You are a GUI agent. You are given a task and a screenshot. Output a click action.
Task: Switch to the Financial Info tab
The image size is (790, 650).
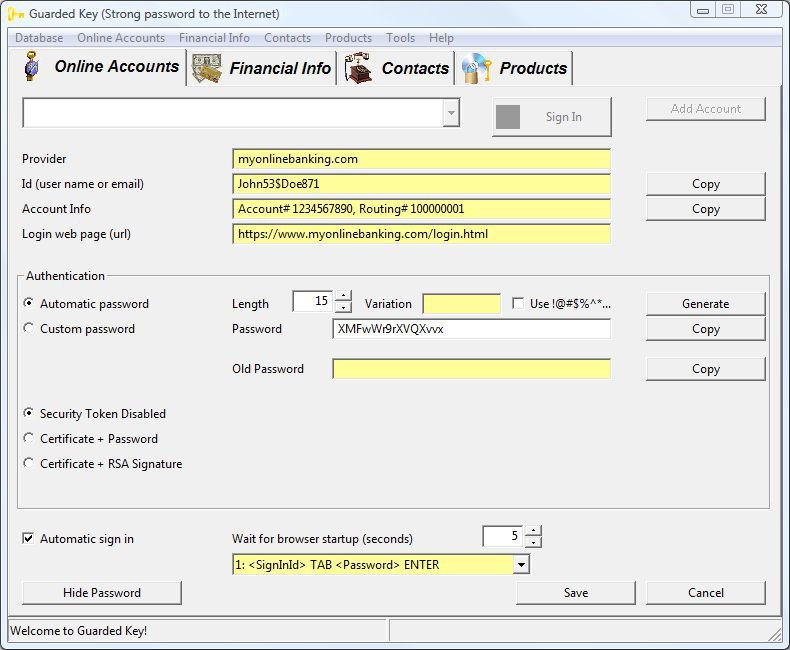coord(261,68)
